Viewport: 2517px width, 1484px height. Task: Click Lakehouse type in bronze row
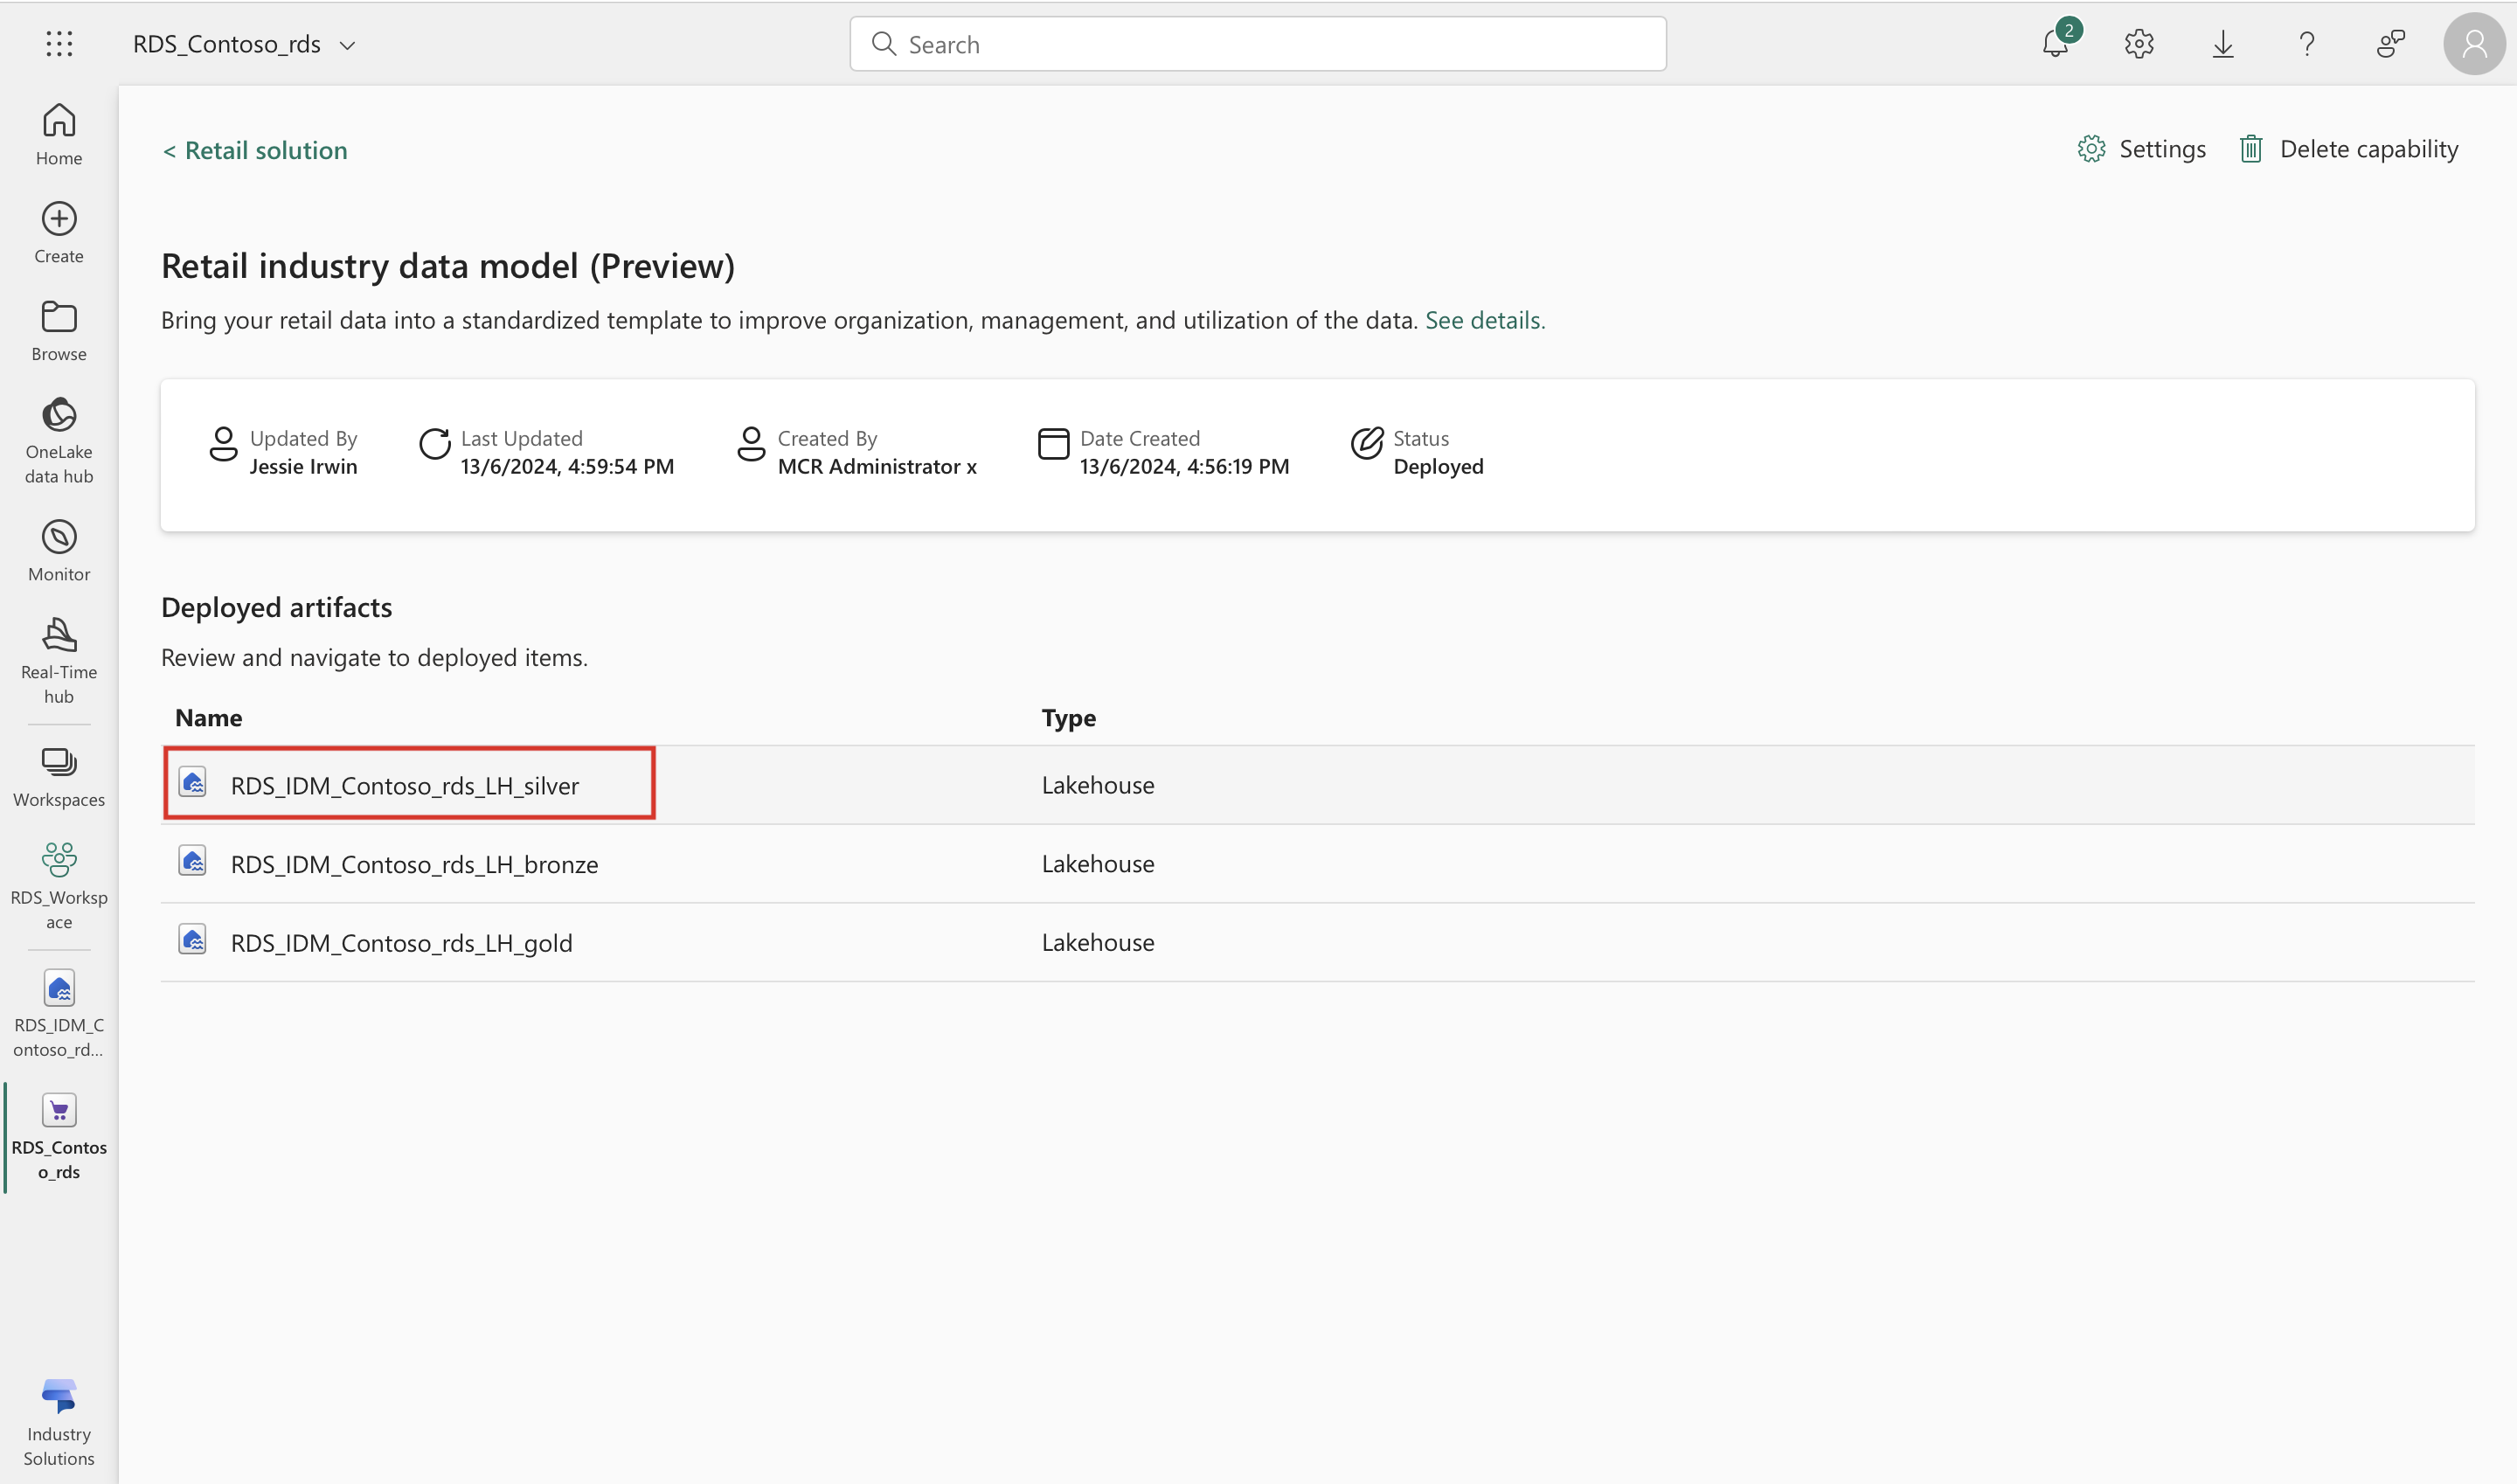pos(1098,863)
